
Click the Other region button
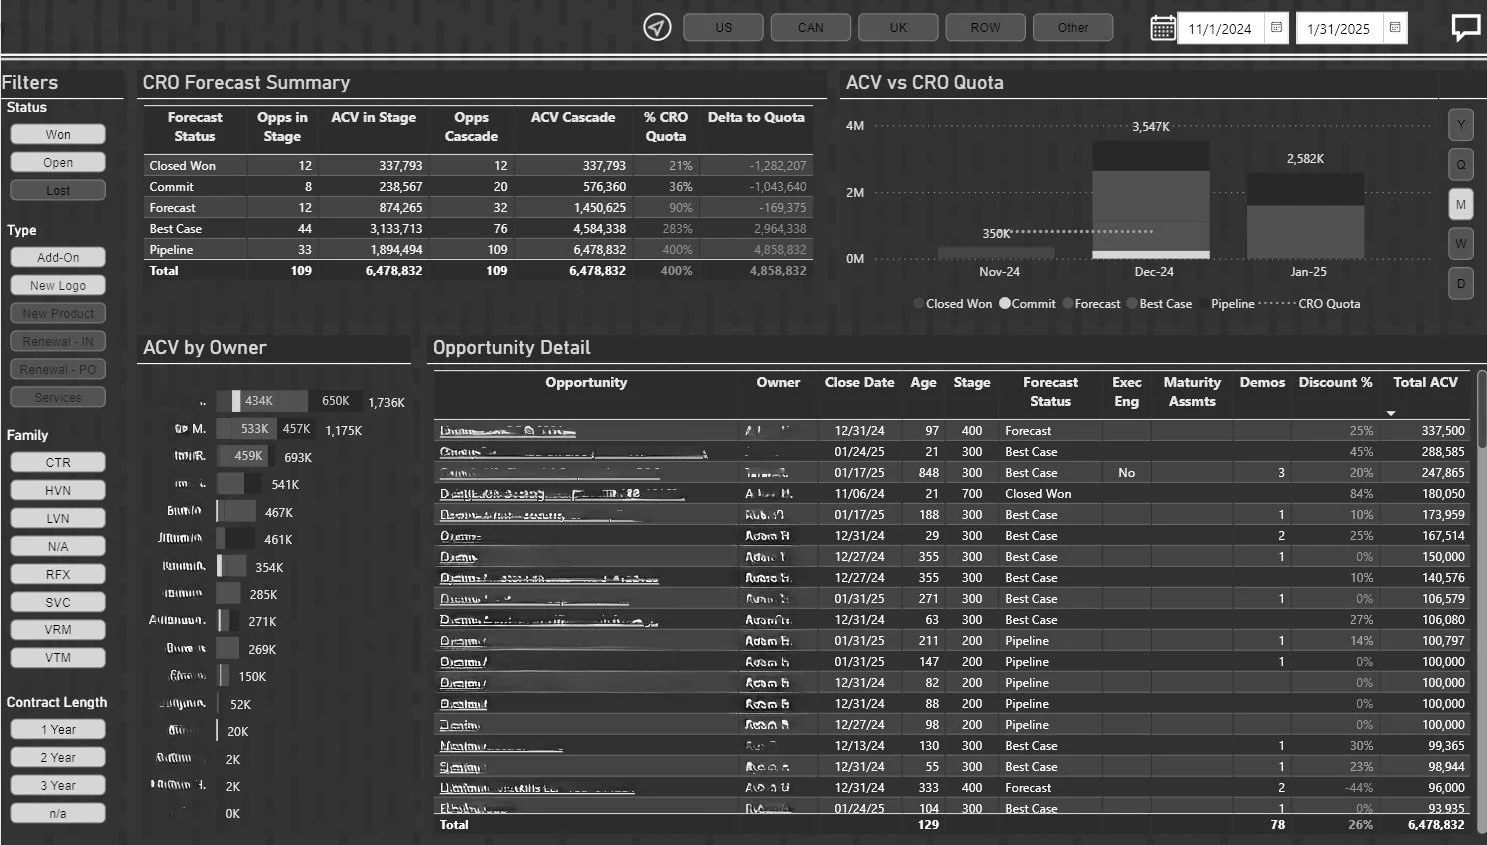pos(1073,28)
